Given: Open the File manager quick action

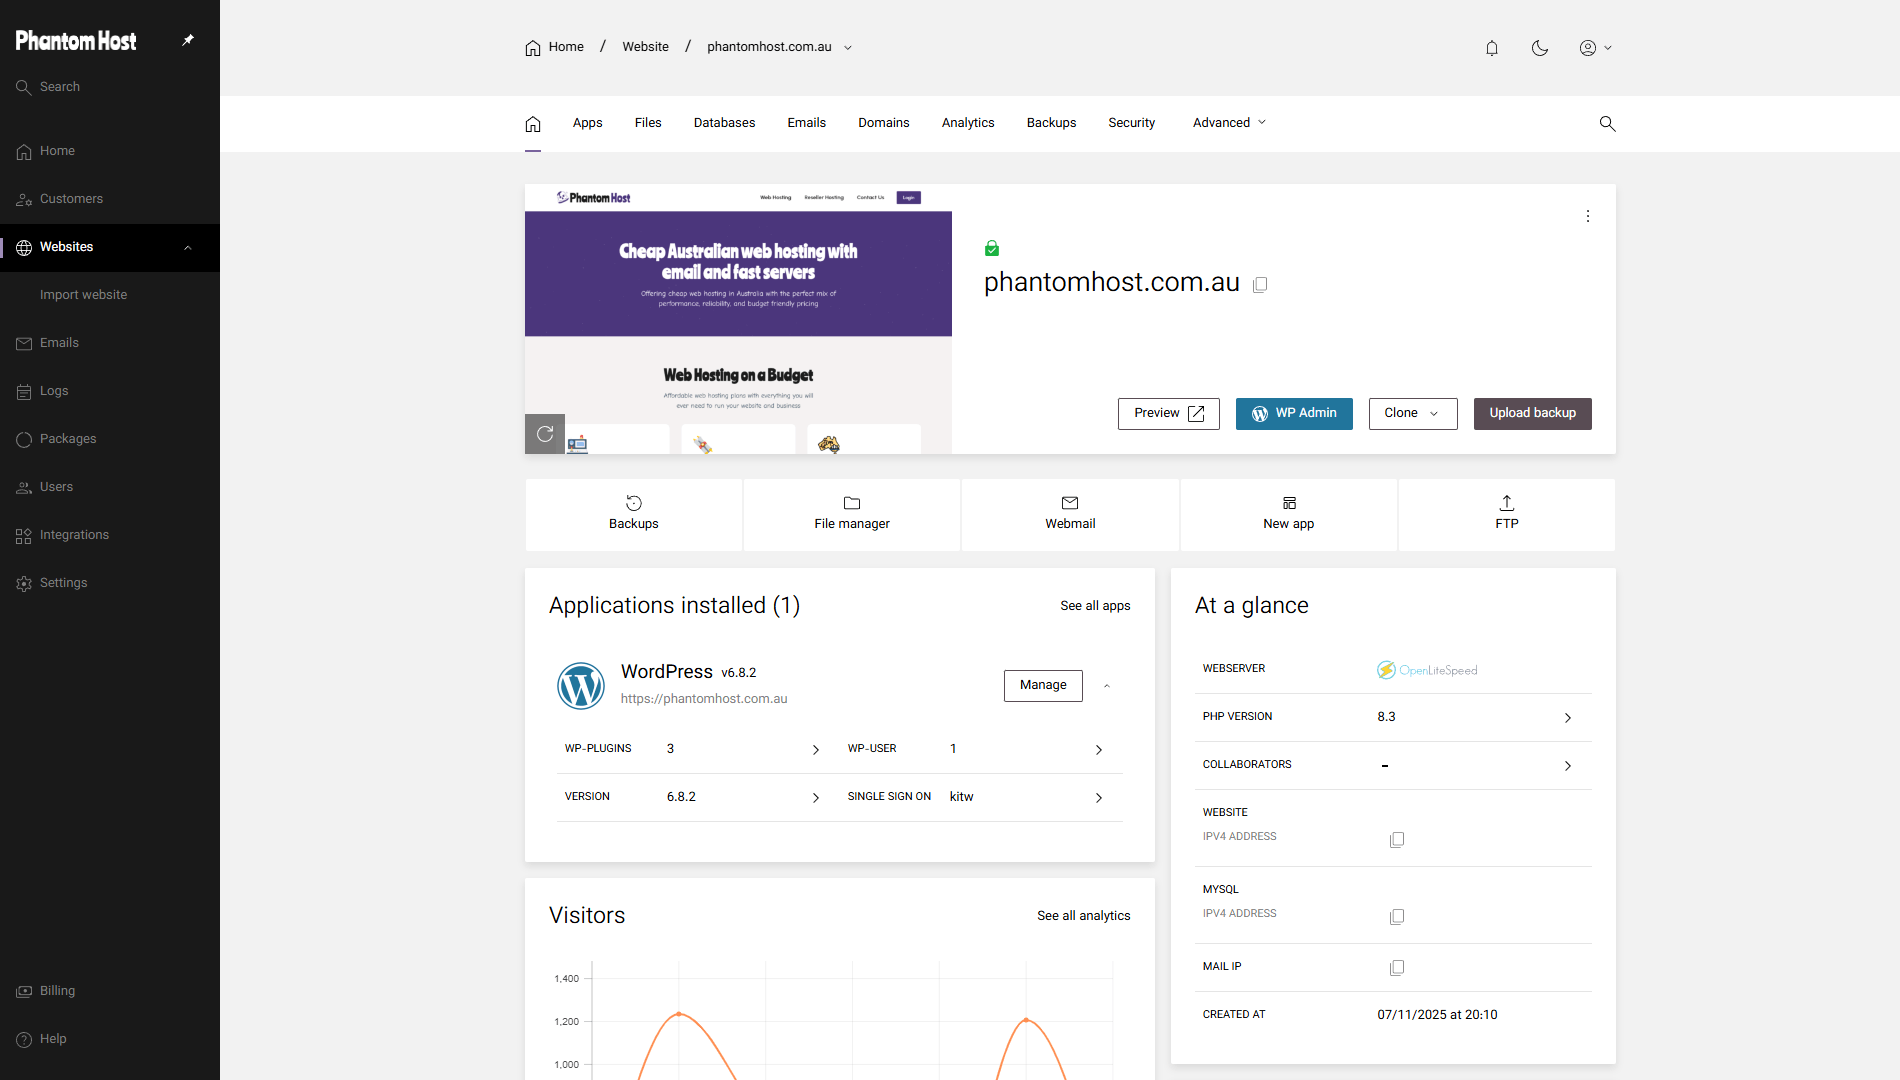Looking at the screenshot, I should [851, 513].
